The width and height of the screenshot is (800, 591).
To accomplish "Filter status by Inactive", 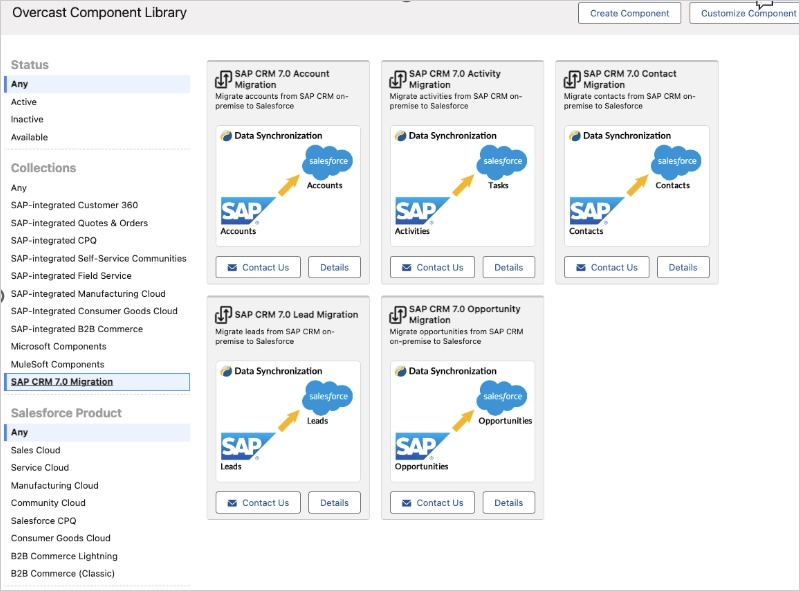I will [27, 119].
